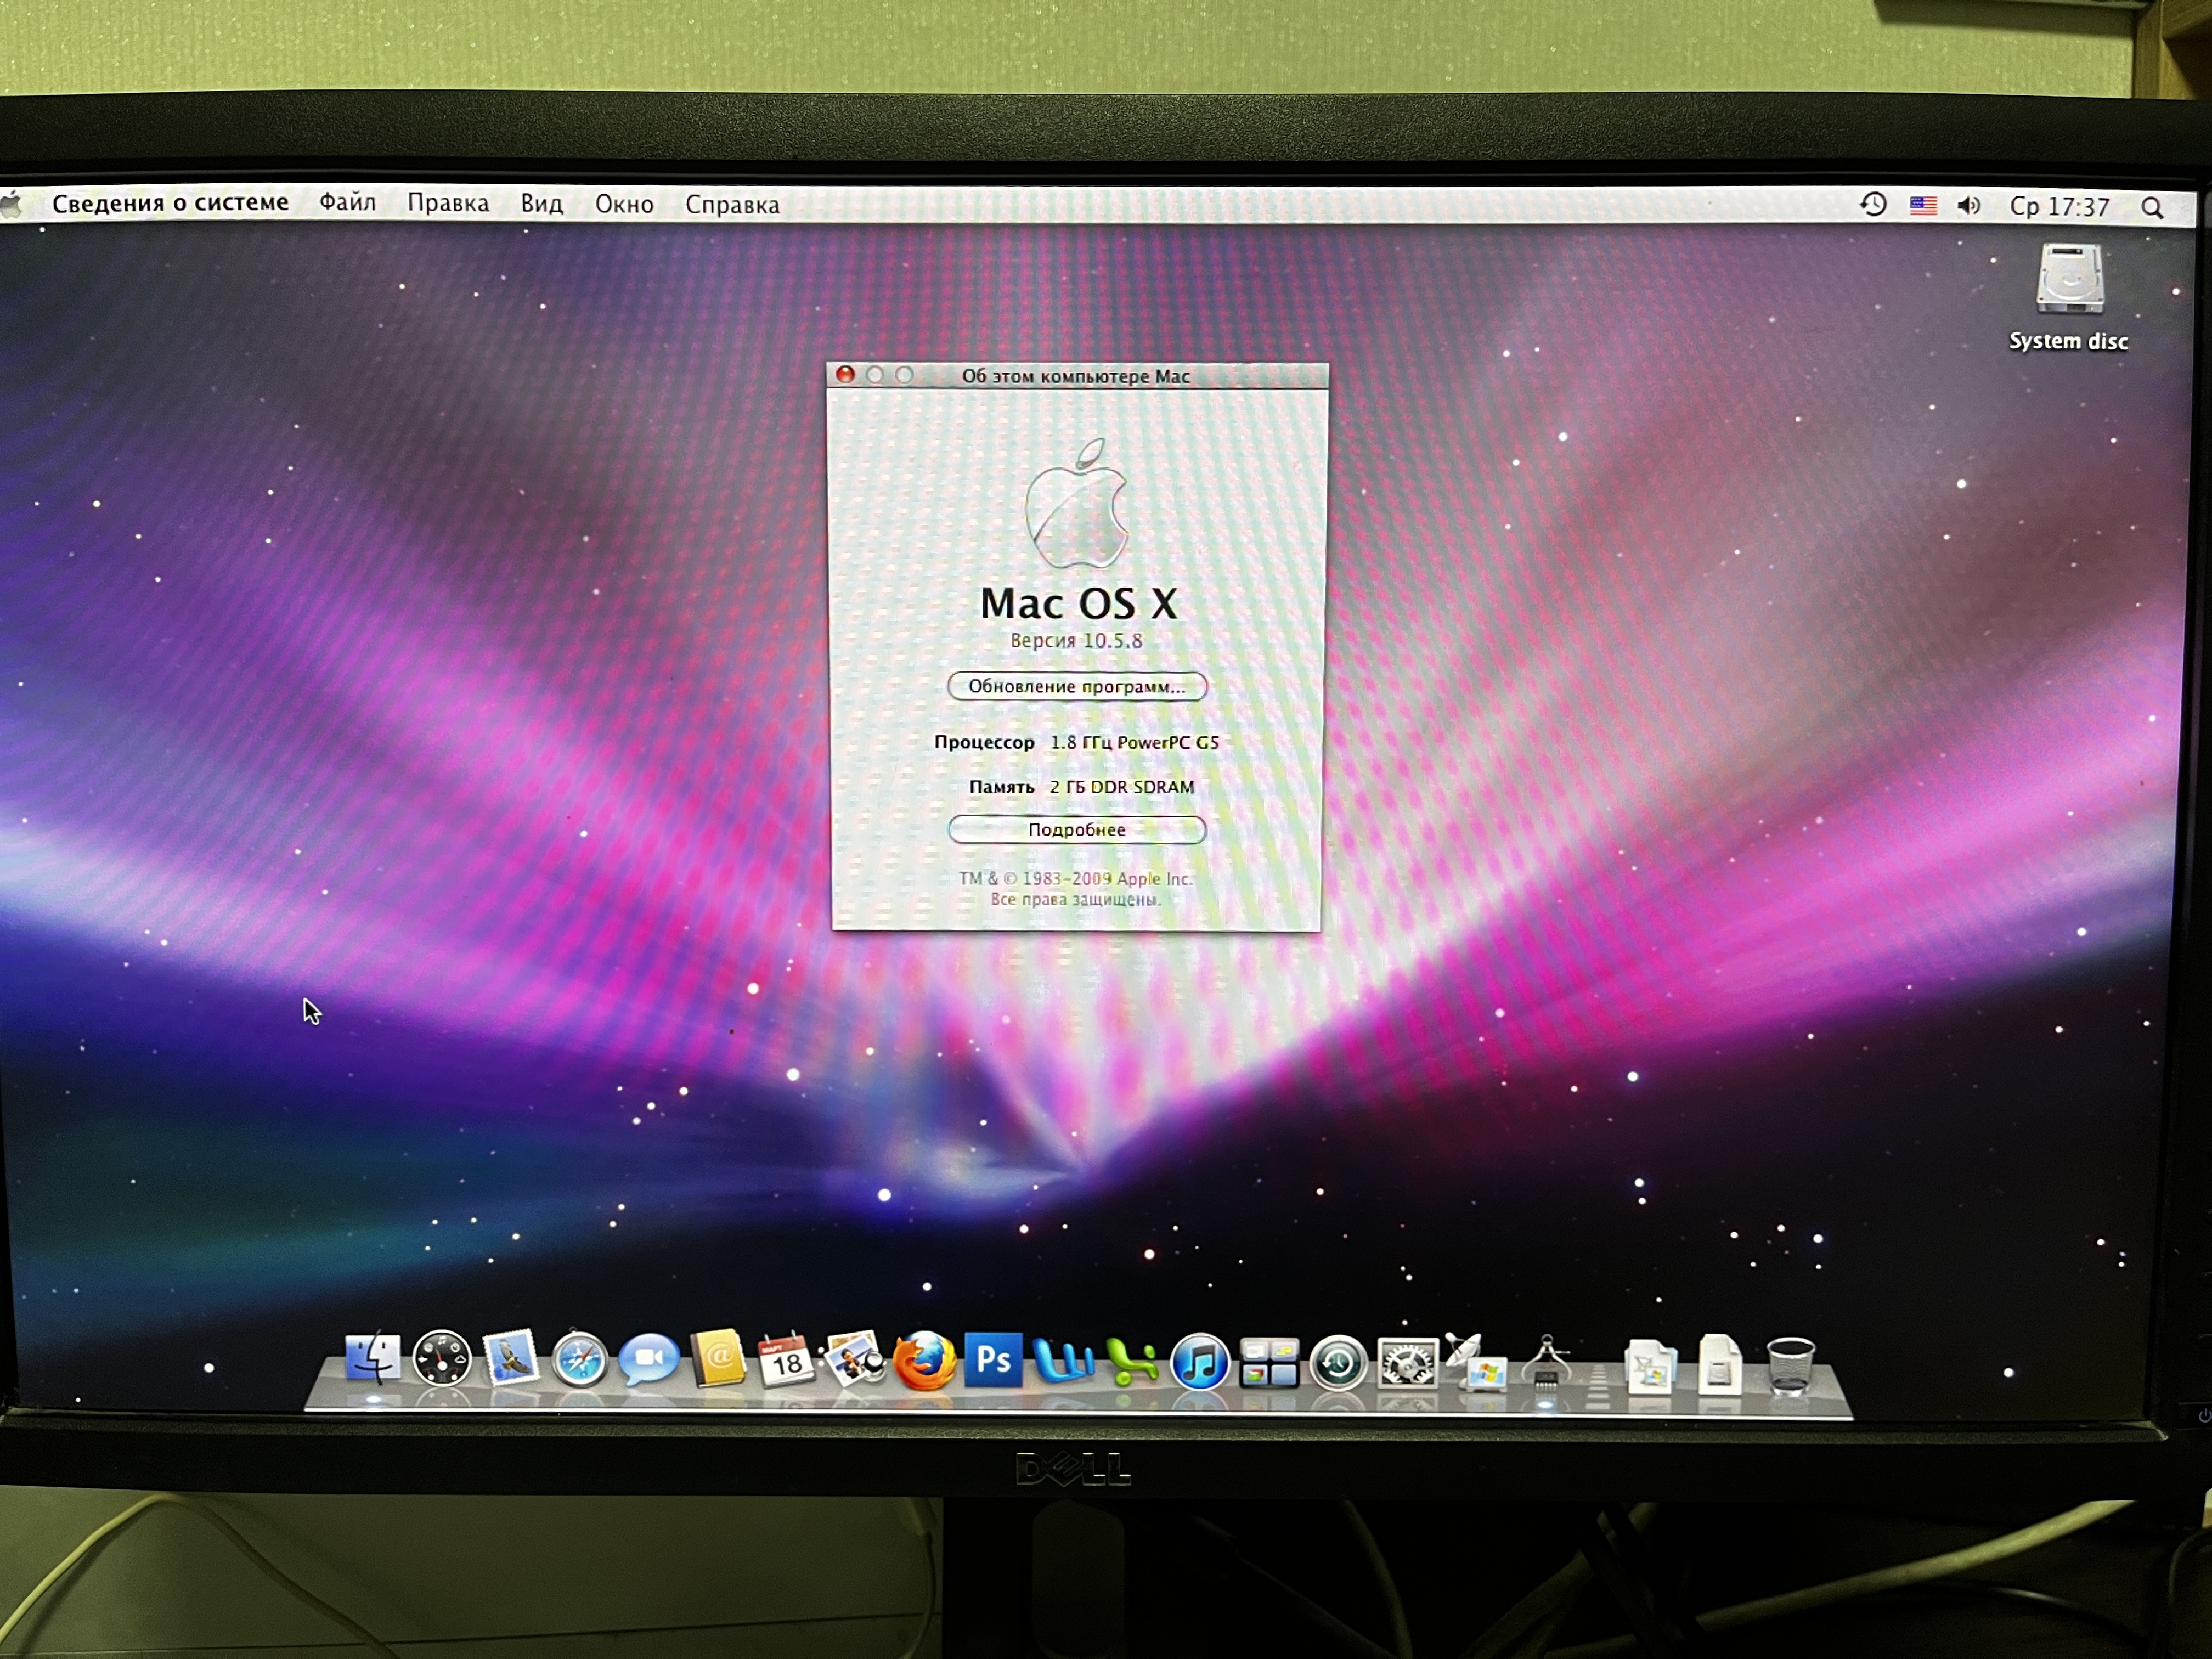2212x1659 pixels.
Task: Open iTunes from the Dock
Action: click(1199, 1362)
